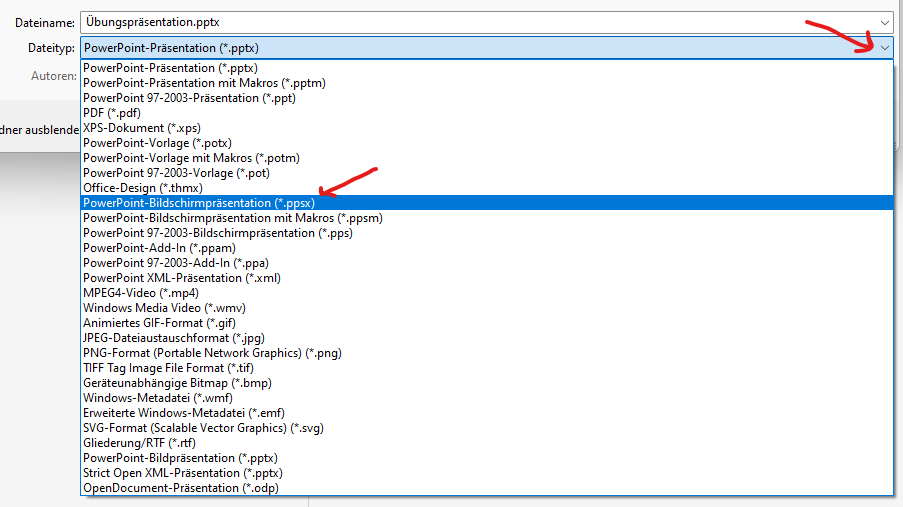Image resolution: width=903 pixels, height=507 pixels.
Task: Expand the Dateiname dropdown arrow
Action: click(884, 22)
